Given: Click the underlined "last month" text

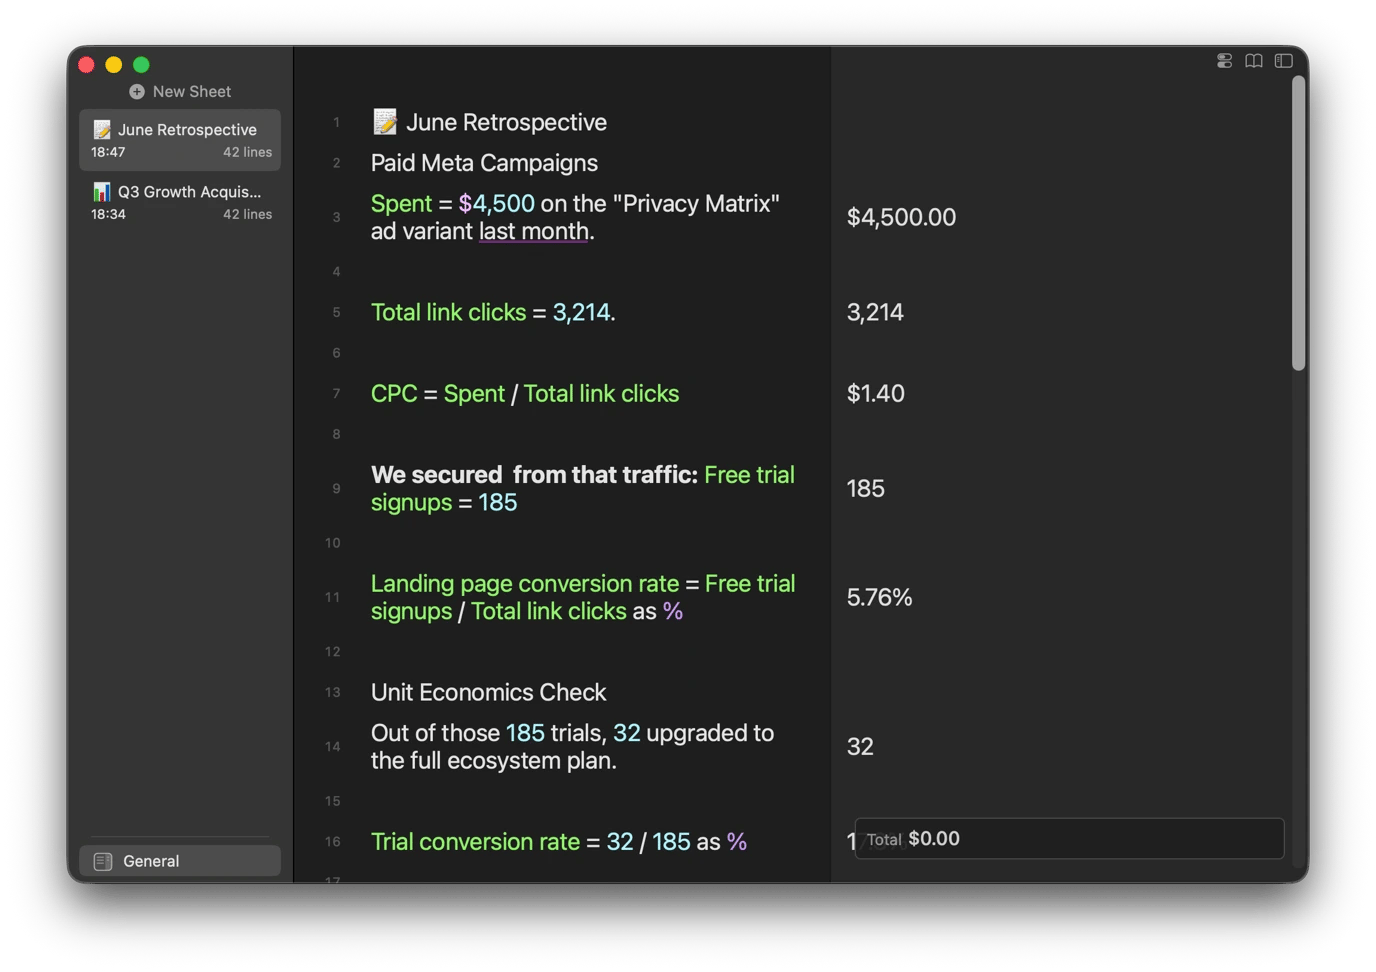Looking at the screenshot, I should click(533, 231).
